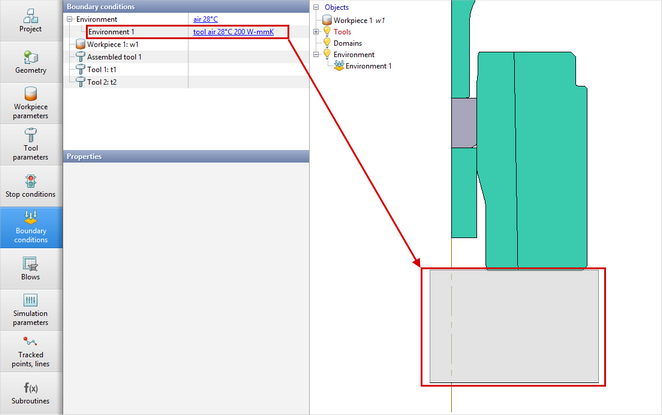The width and height of the screenshot is (662, 415).
Task: Toggle visibility bulb for Domains node
Action: (x=327, y=43)
